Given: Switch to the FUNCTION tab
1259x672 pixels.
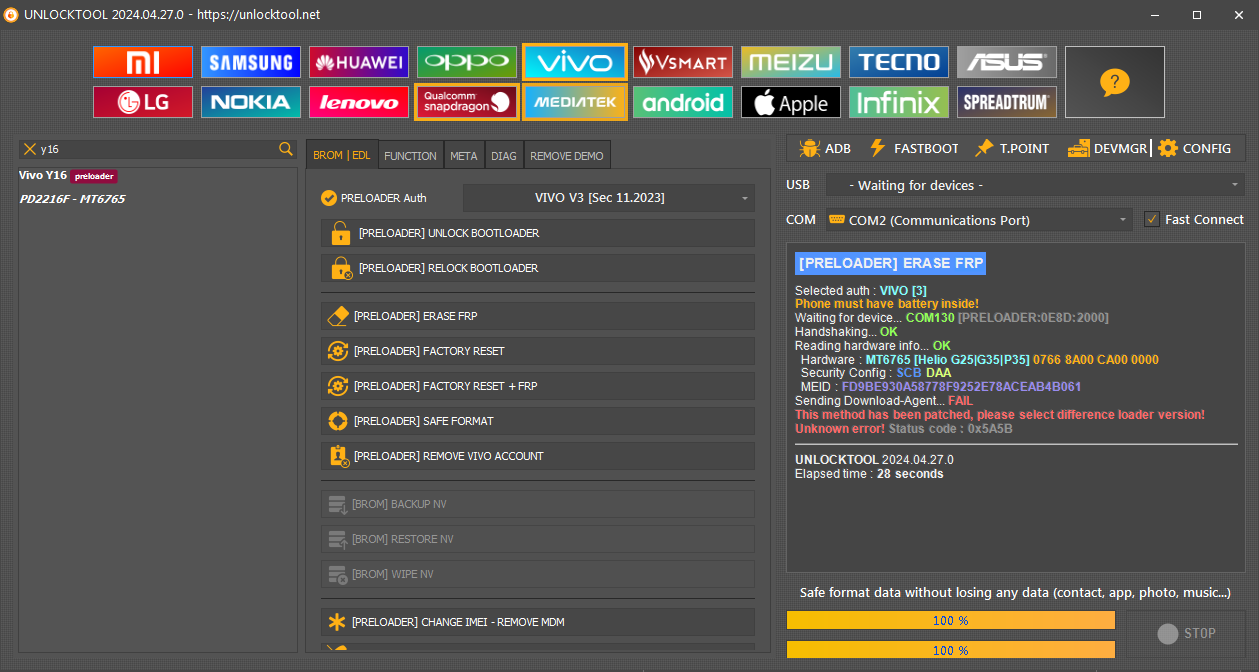Looking at the screenshot, I should tap(410, 155).
